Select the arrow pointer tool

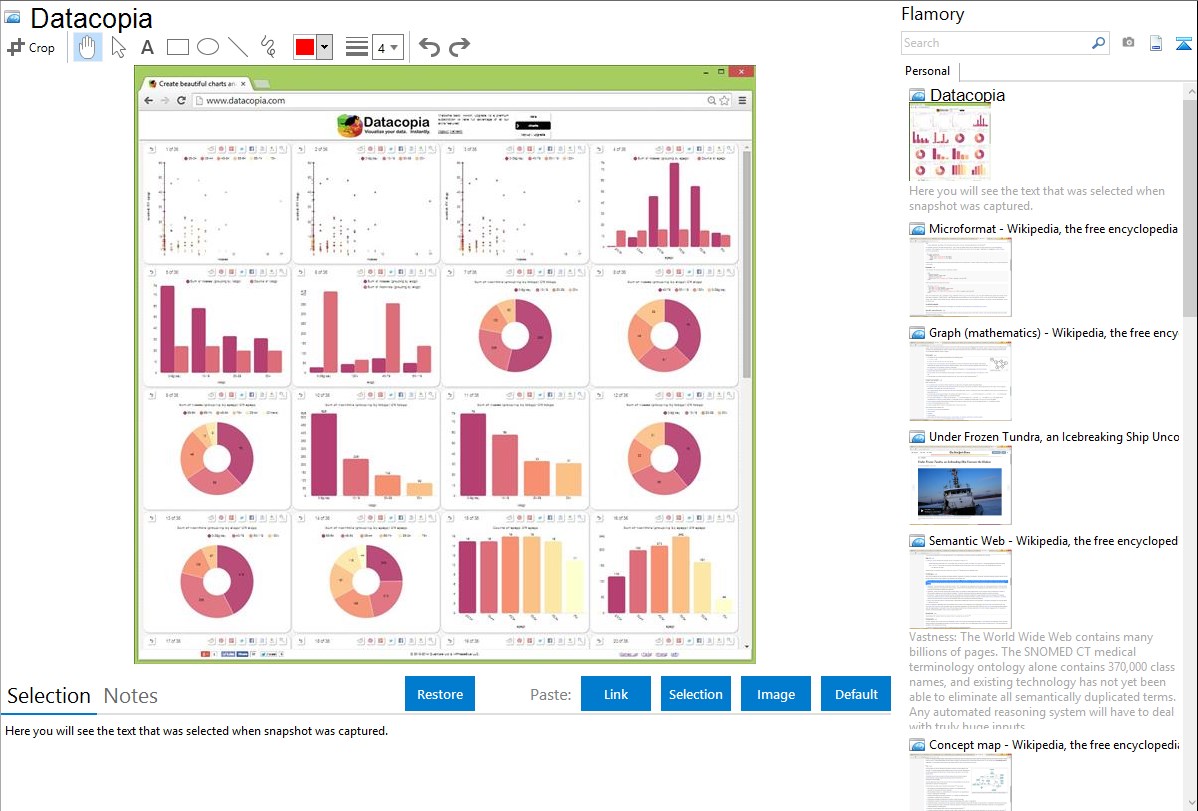point(118,47)
